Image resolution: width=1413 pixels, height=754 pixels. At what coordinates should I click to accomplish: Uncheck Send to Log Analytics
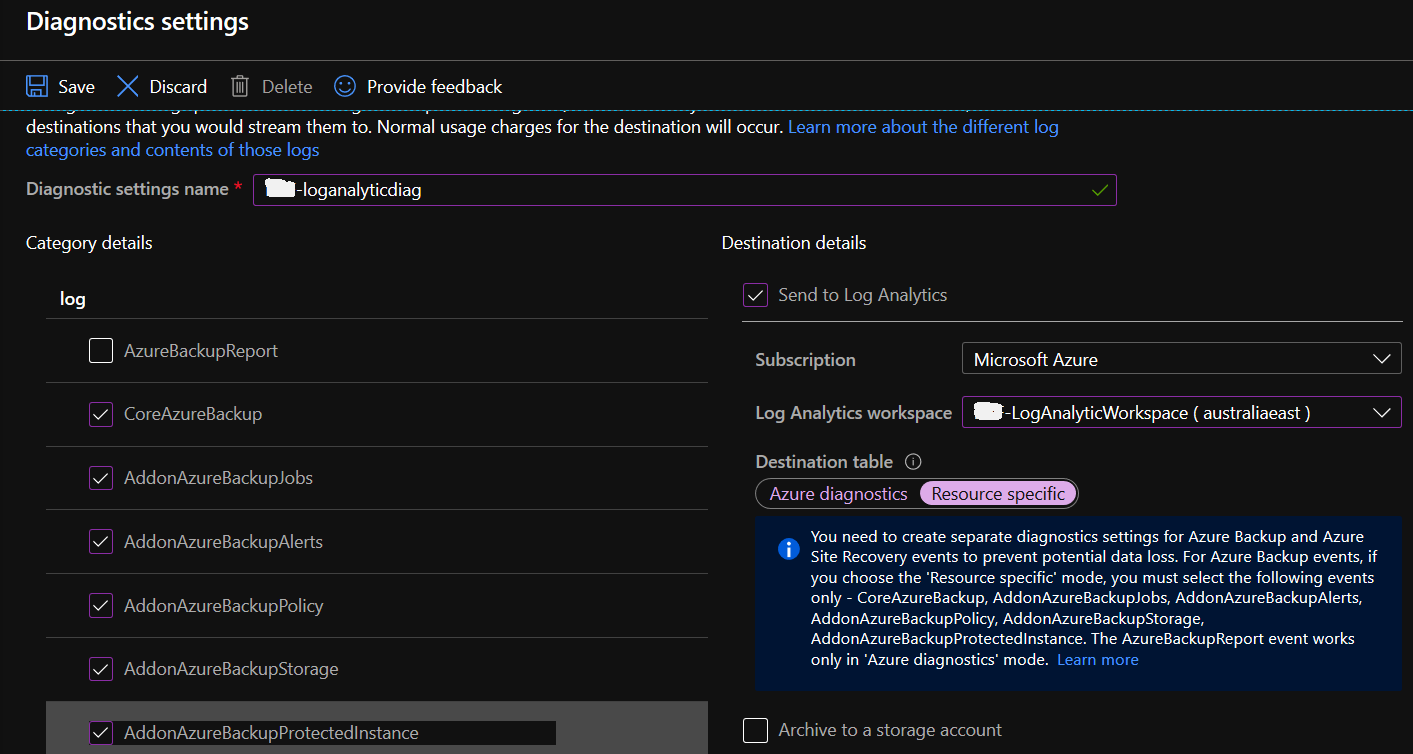click(x=755, y=294)
